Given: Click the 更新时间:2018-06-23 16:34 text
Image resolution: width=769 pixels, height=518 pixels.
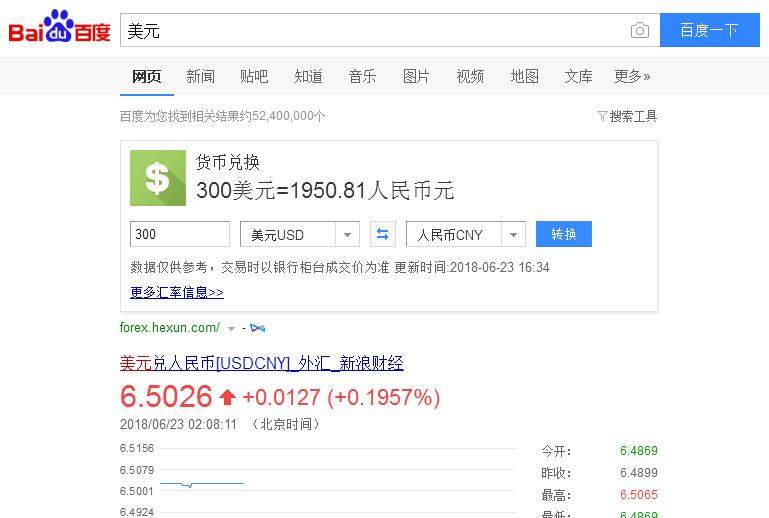Looking at the screenshot, I should [x=472, y=267].
